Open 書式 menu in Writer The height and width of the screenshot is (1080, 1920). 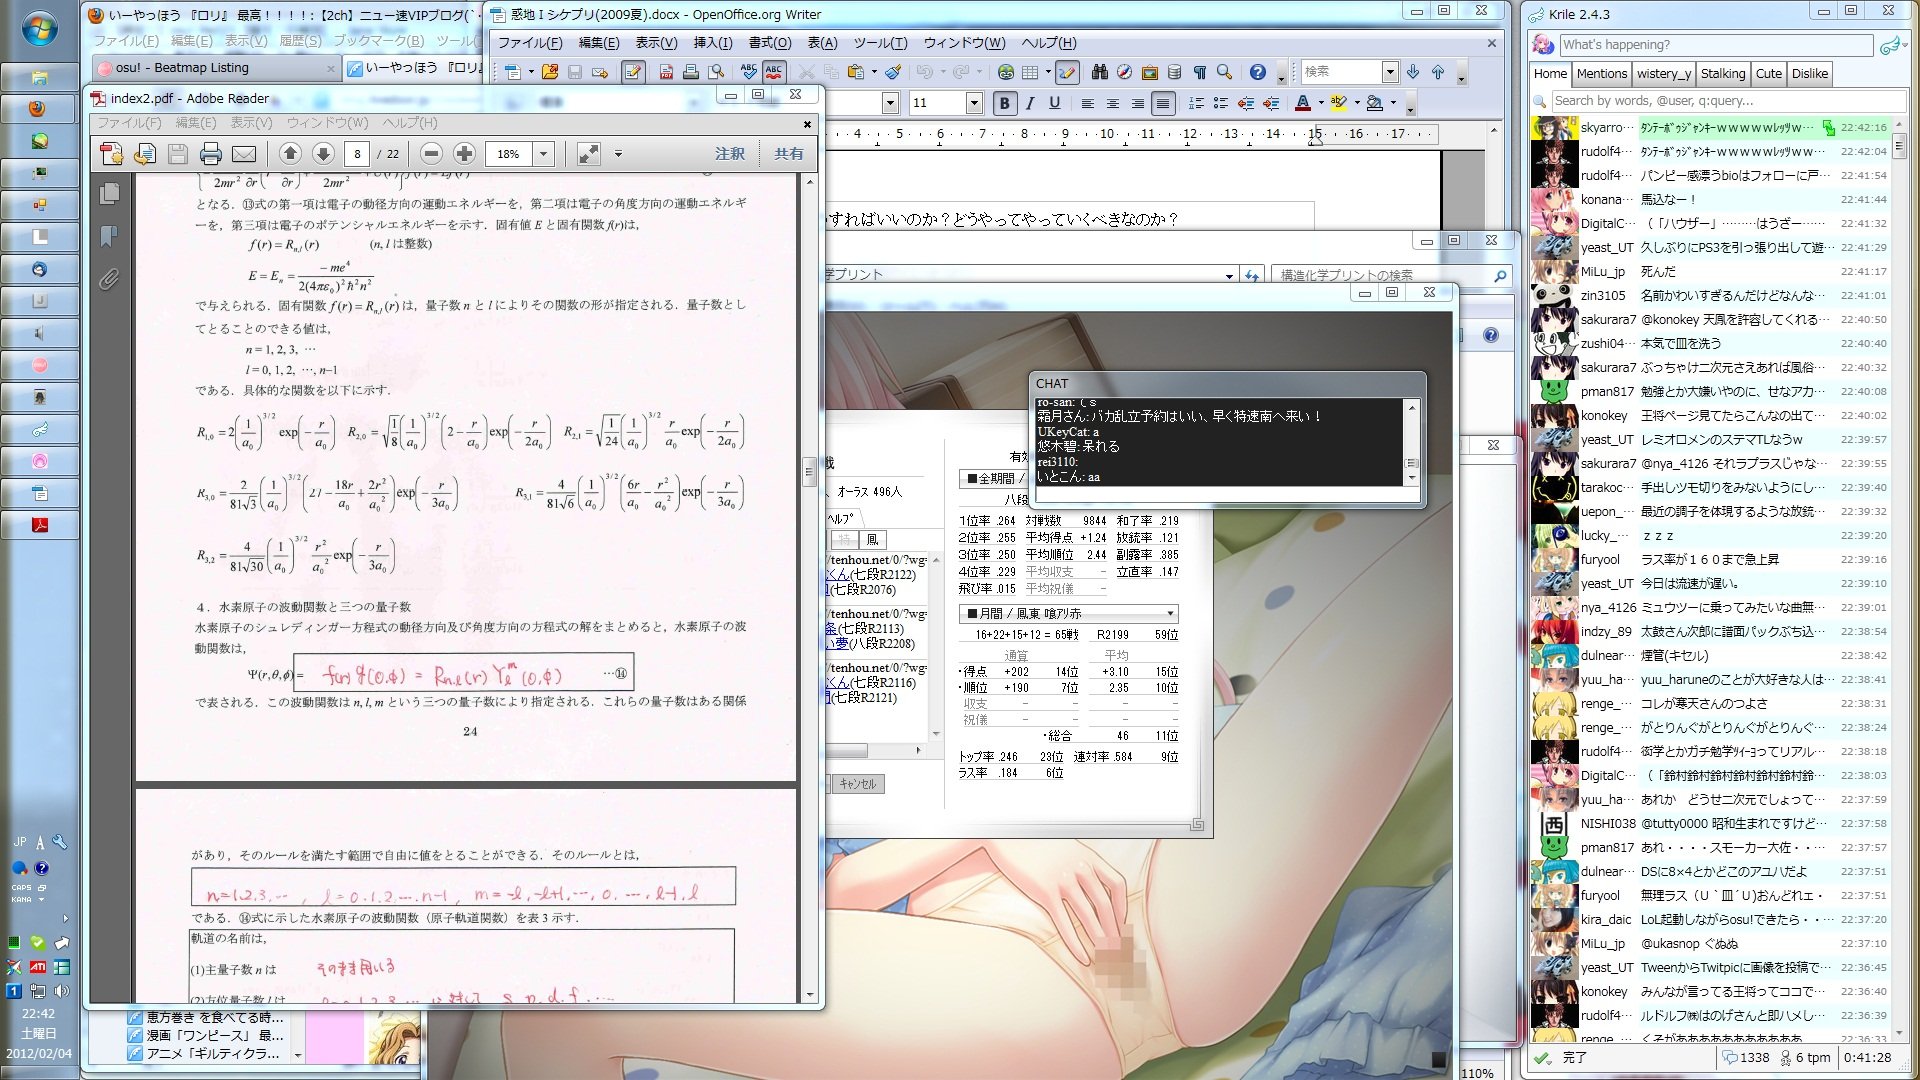point(770,43)
